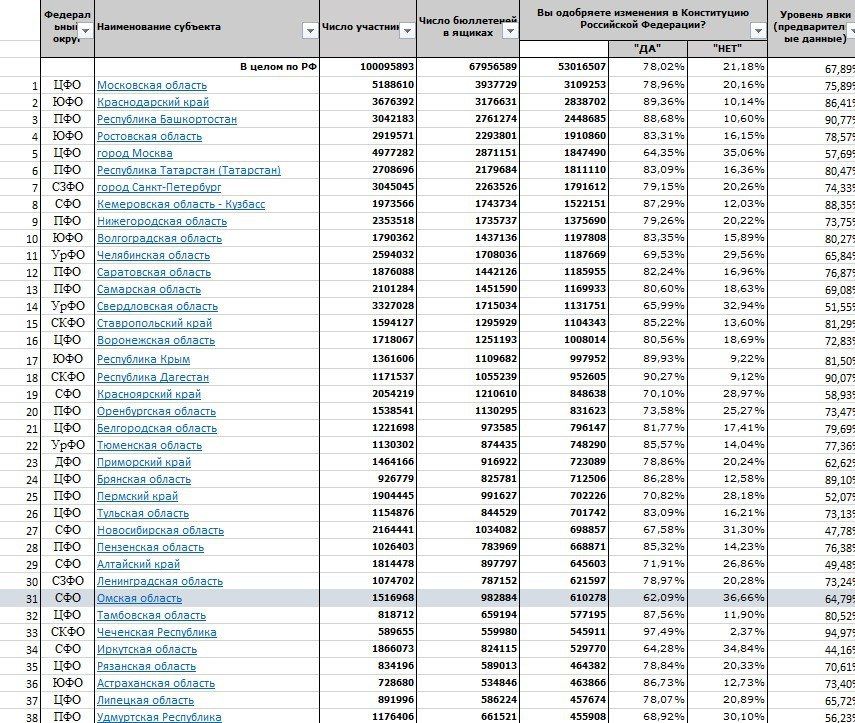
Task: Select ballots cell 982884 in Омская row
Action: tap(468, 598)
